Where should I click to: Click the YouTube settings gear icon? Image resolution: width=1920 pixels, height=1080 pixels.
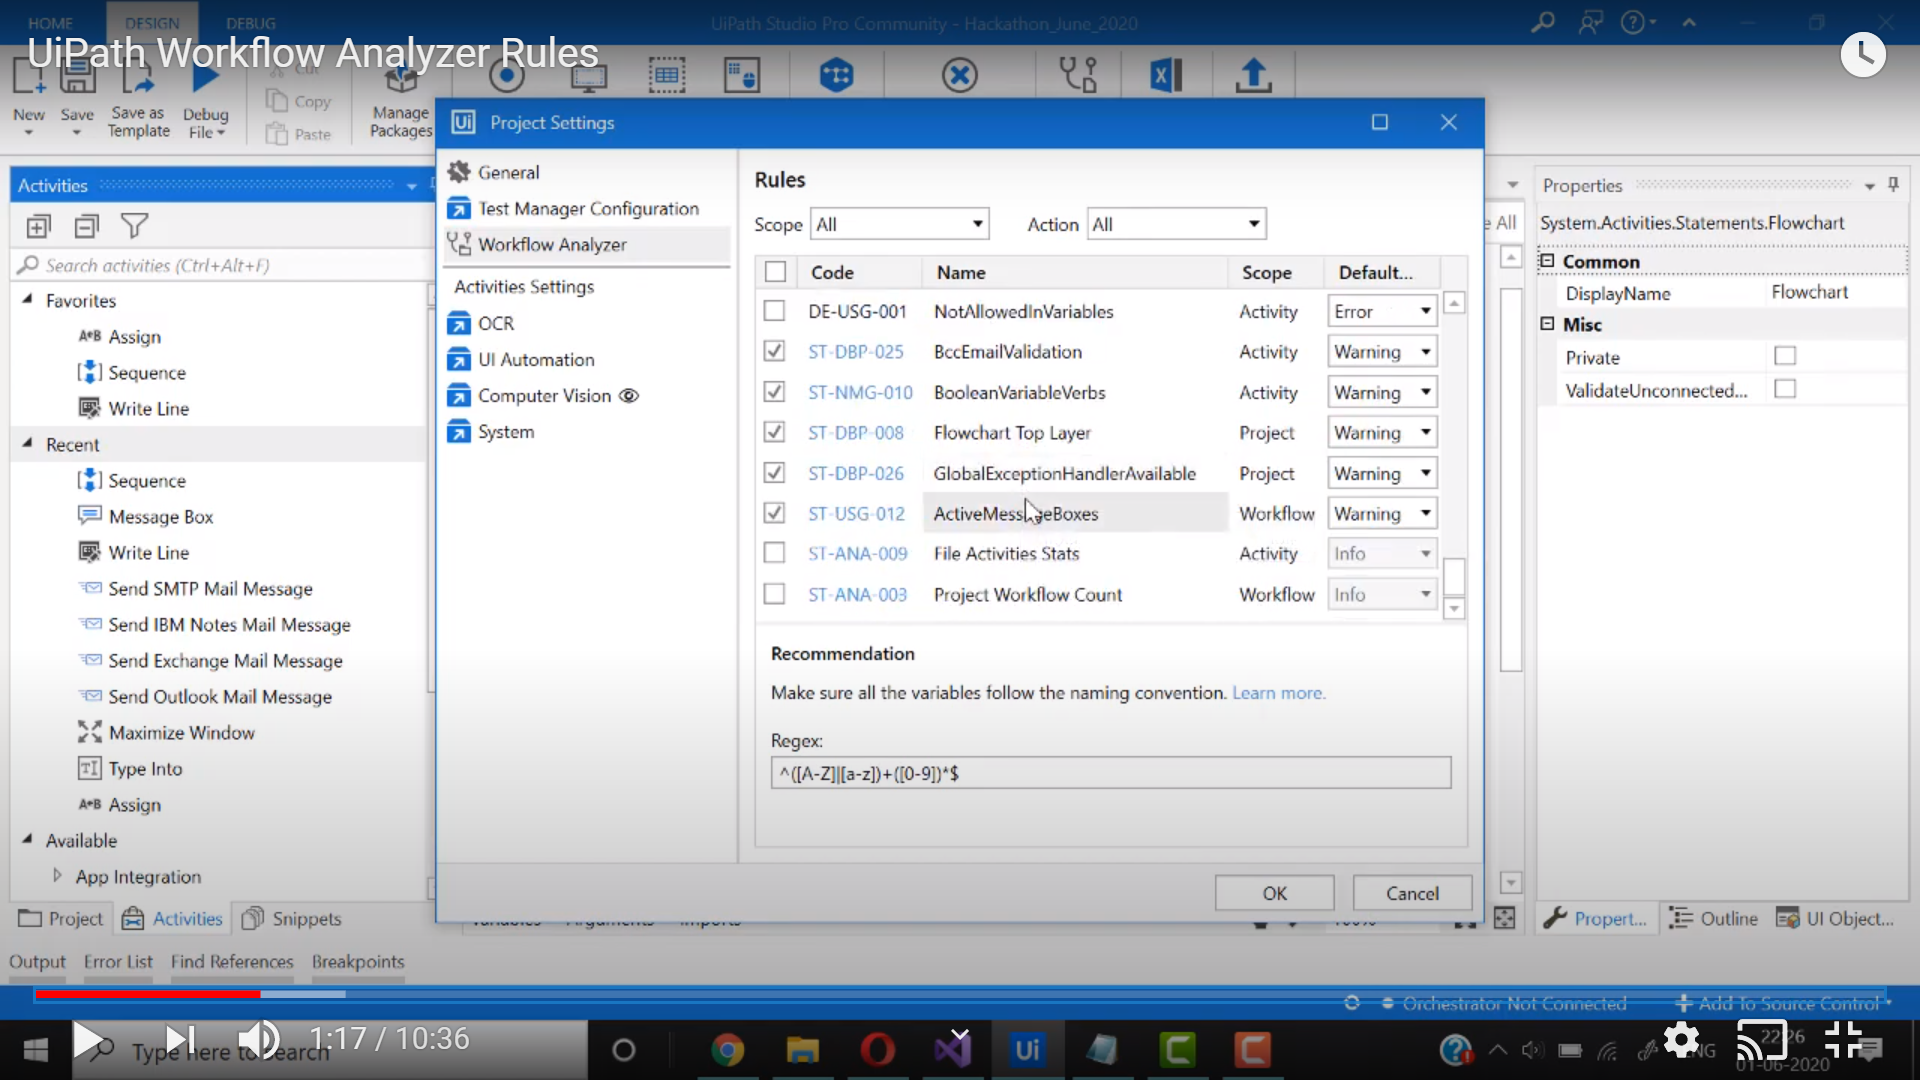[x=1682, y=1041]
